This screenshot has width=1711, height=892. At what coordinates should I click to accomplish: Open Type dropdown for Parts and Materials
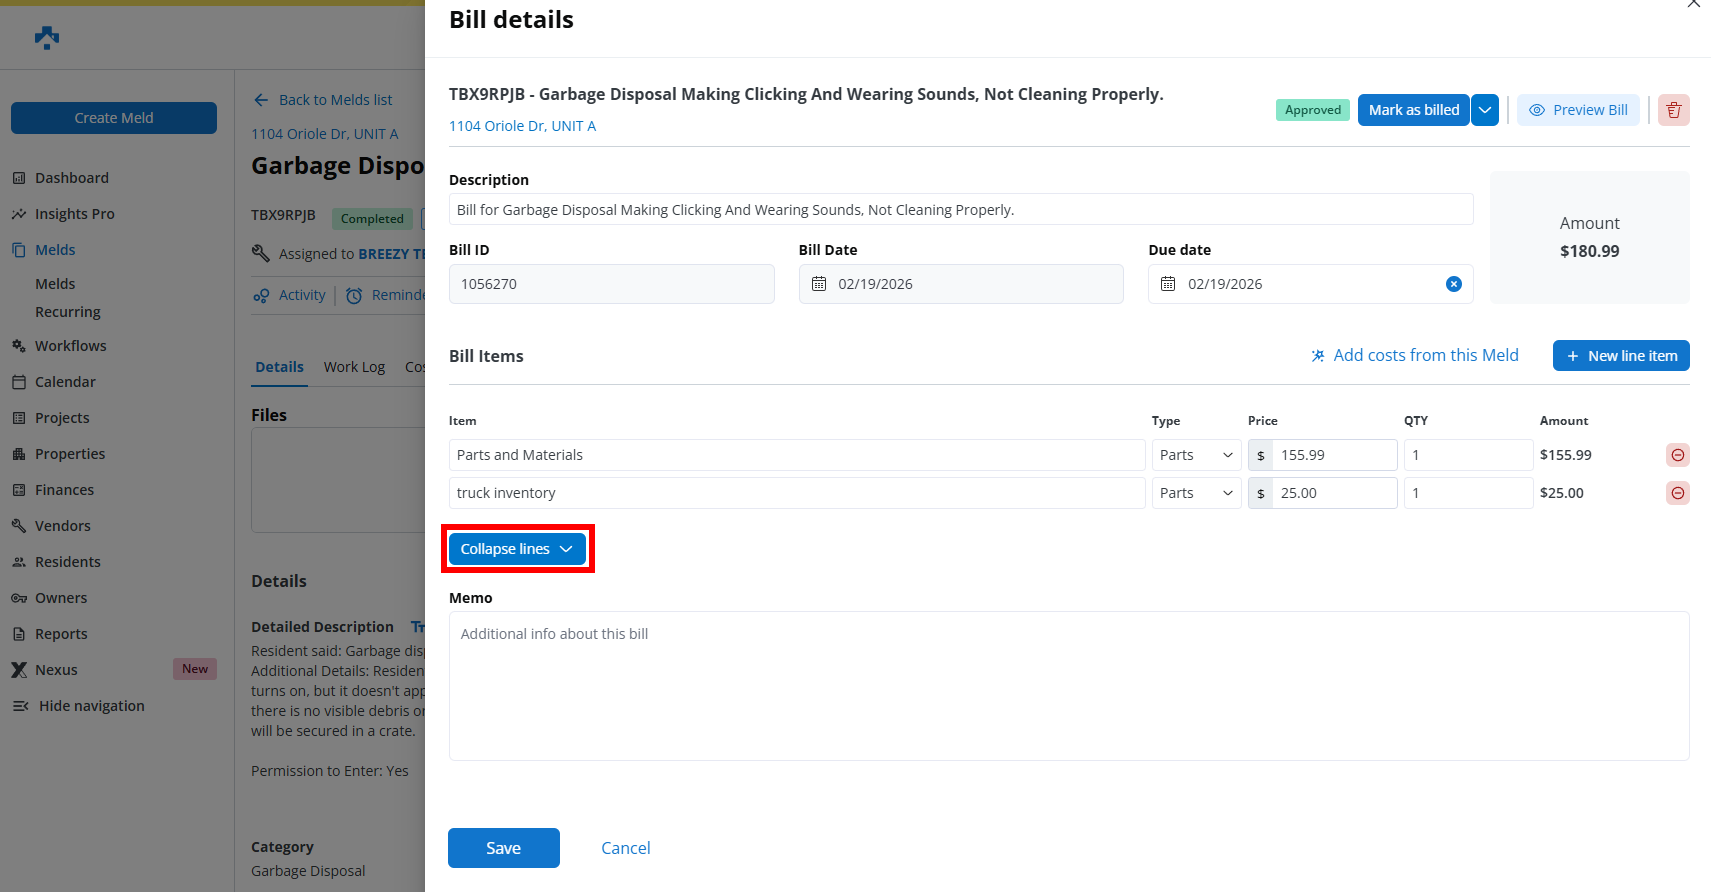[1196, 455]
